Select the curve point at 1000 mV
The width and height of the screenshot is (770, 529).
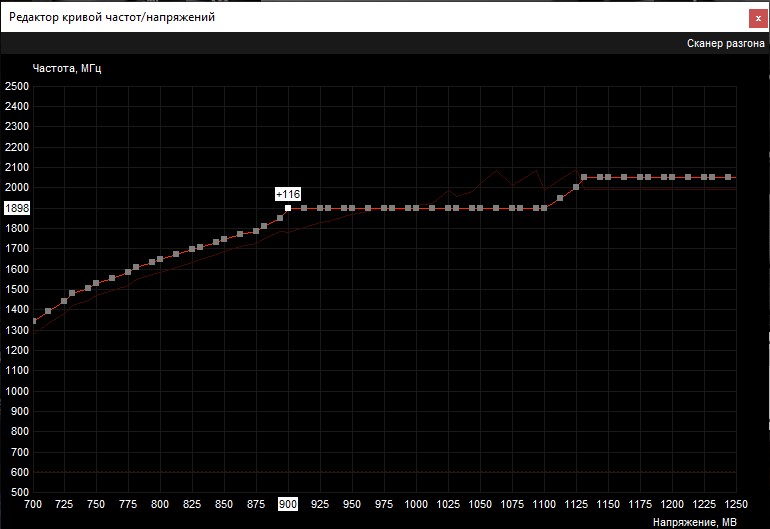point(416,208)
